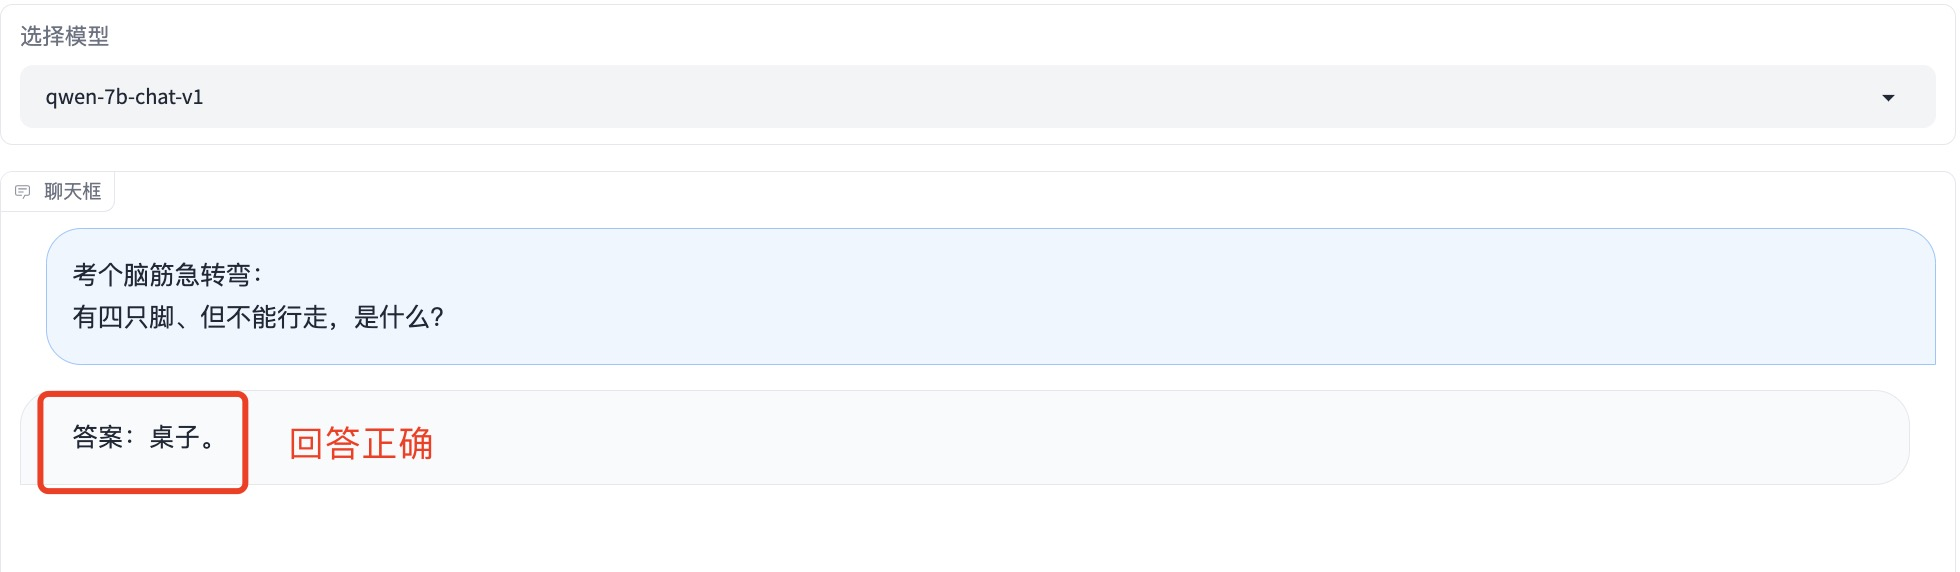Viewport: 1960px width, 572px height.
Task: Click the chat bubble icon beside 聊天框
Action: (22, 191)
